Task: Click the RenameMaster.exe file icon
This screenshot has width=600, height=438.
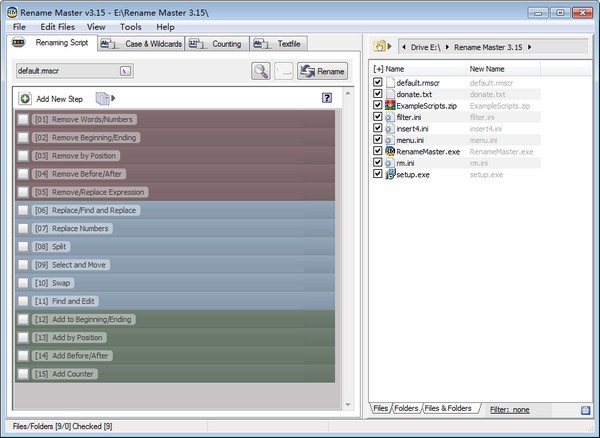Action: pos(391,151)
